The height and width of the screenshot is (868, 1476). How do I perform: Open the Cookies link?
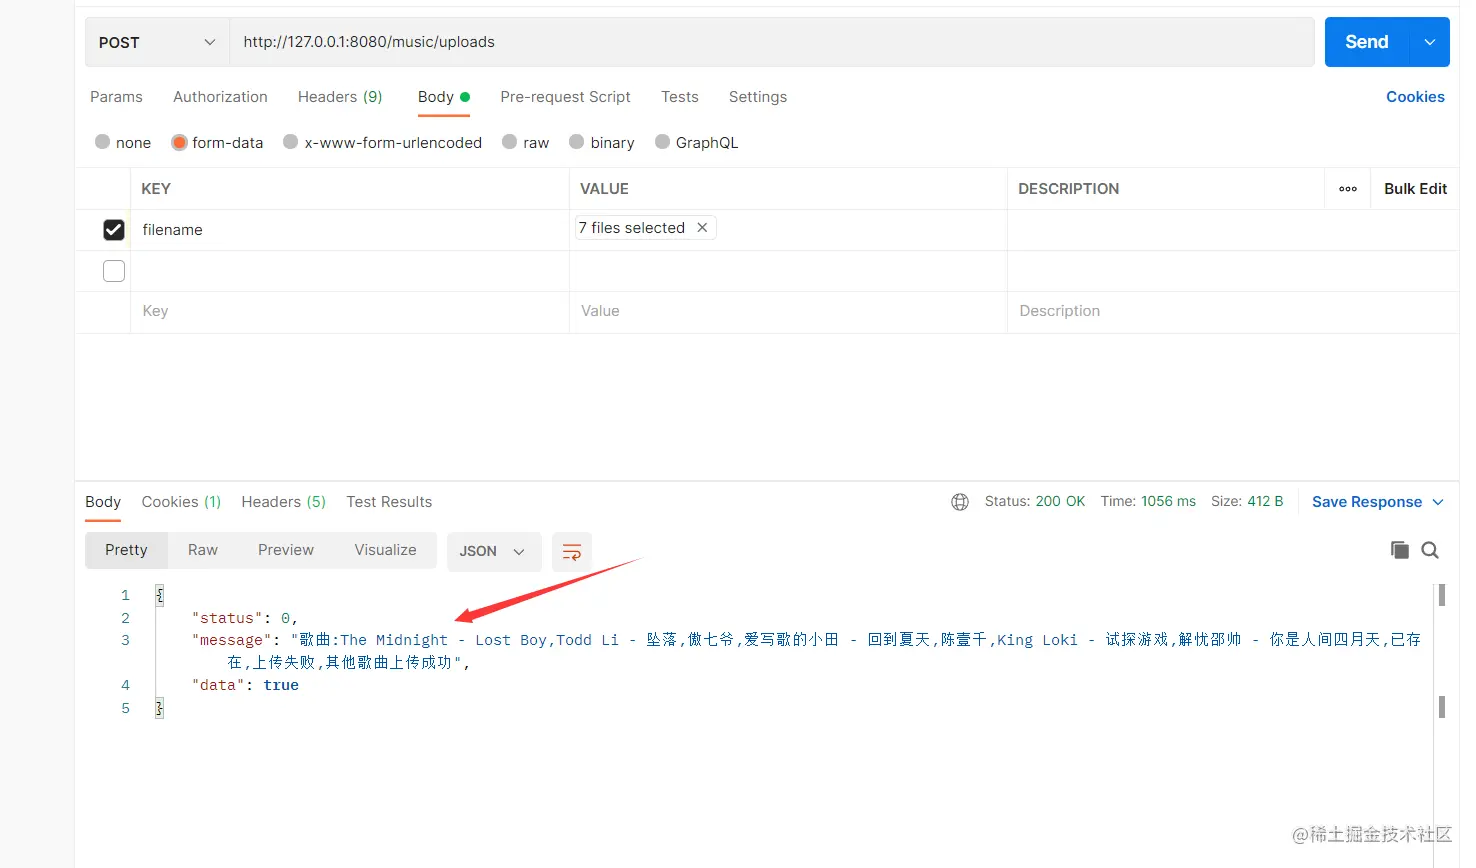point(1415,97)
